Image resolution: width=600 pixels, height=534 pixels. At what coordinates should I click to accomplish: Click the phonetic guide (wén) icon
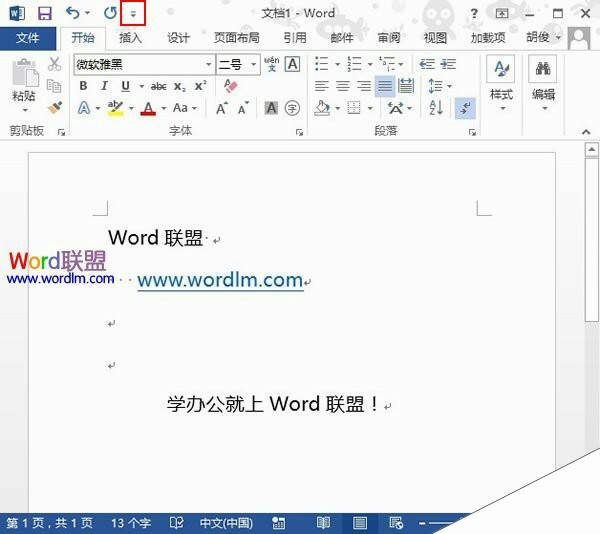point(272,64)
